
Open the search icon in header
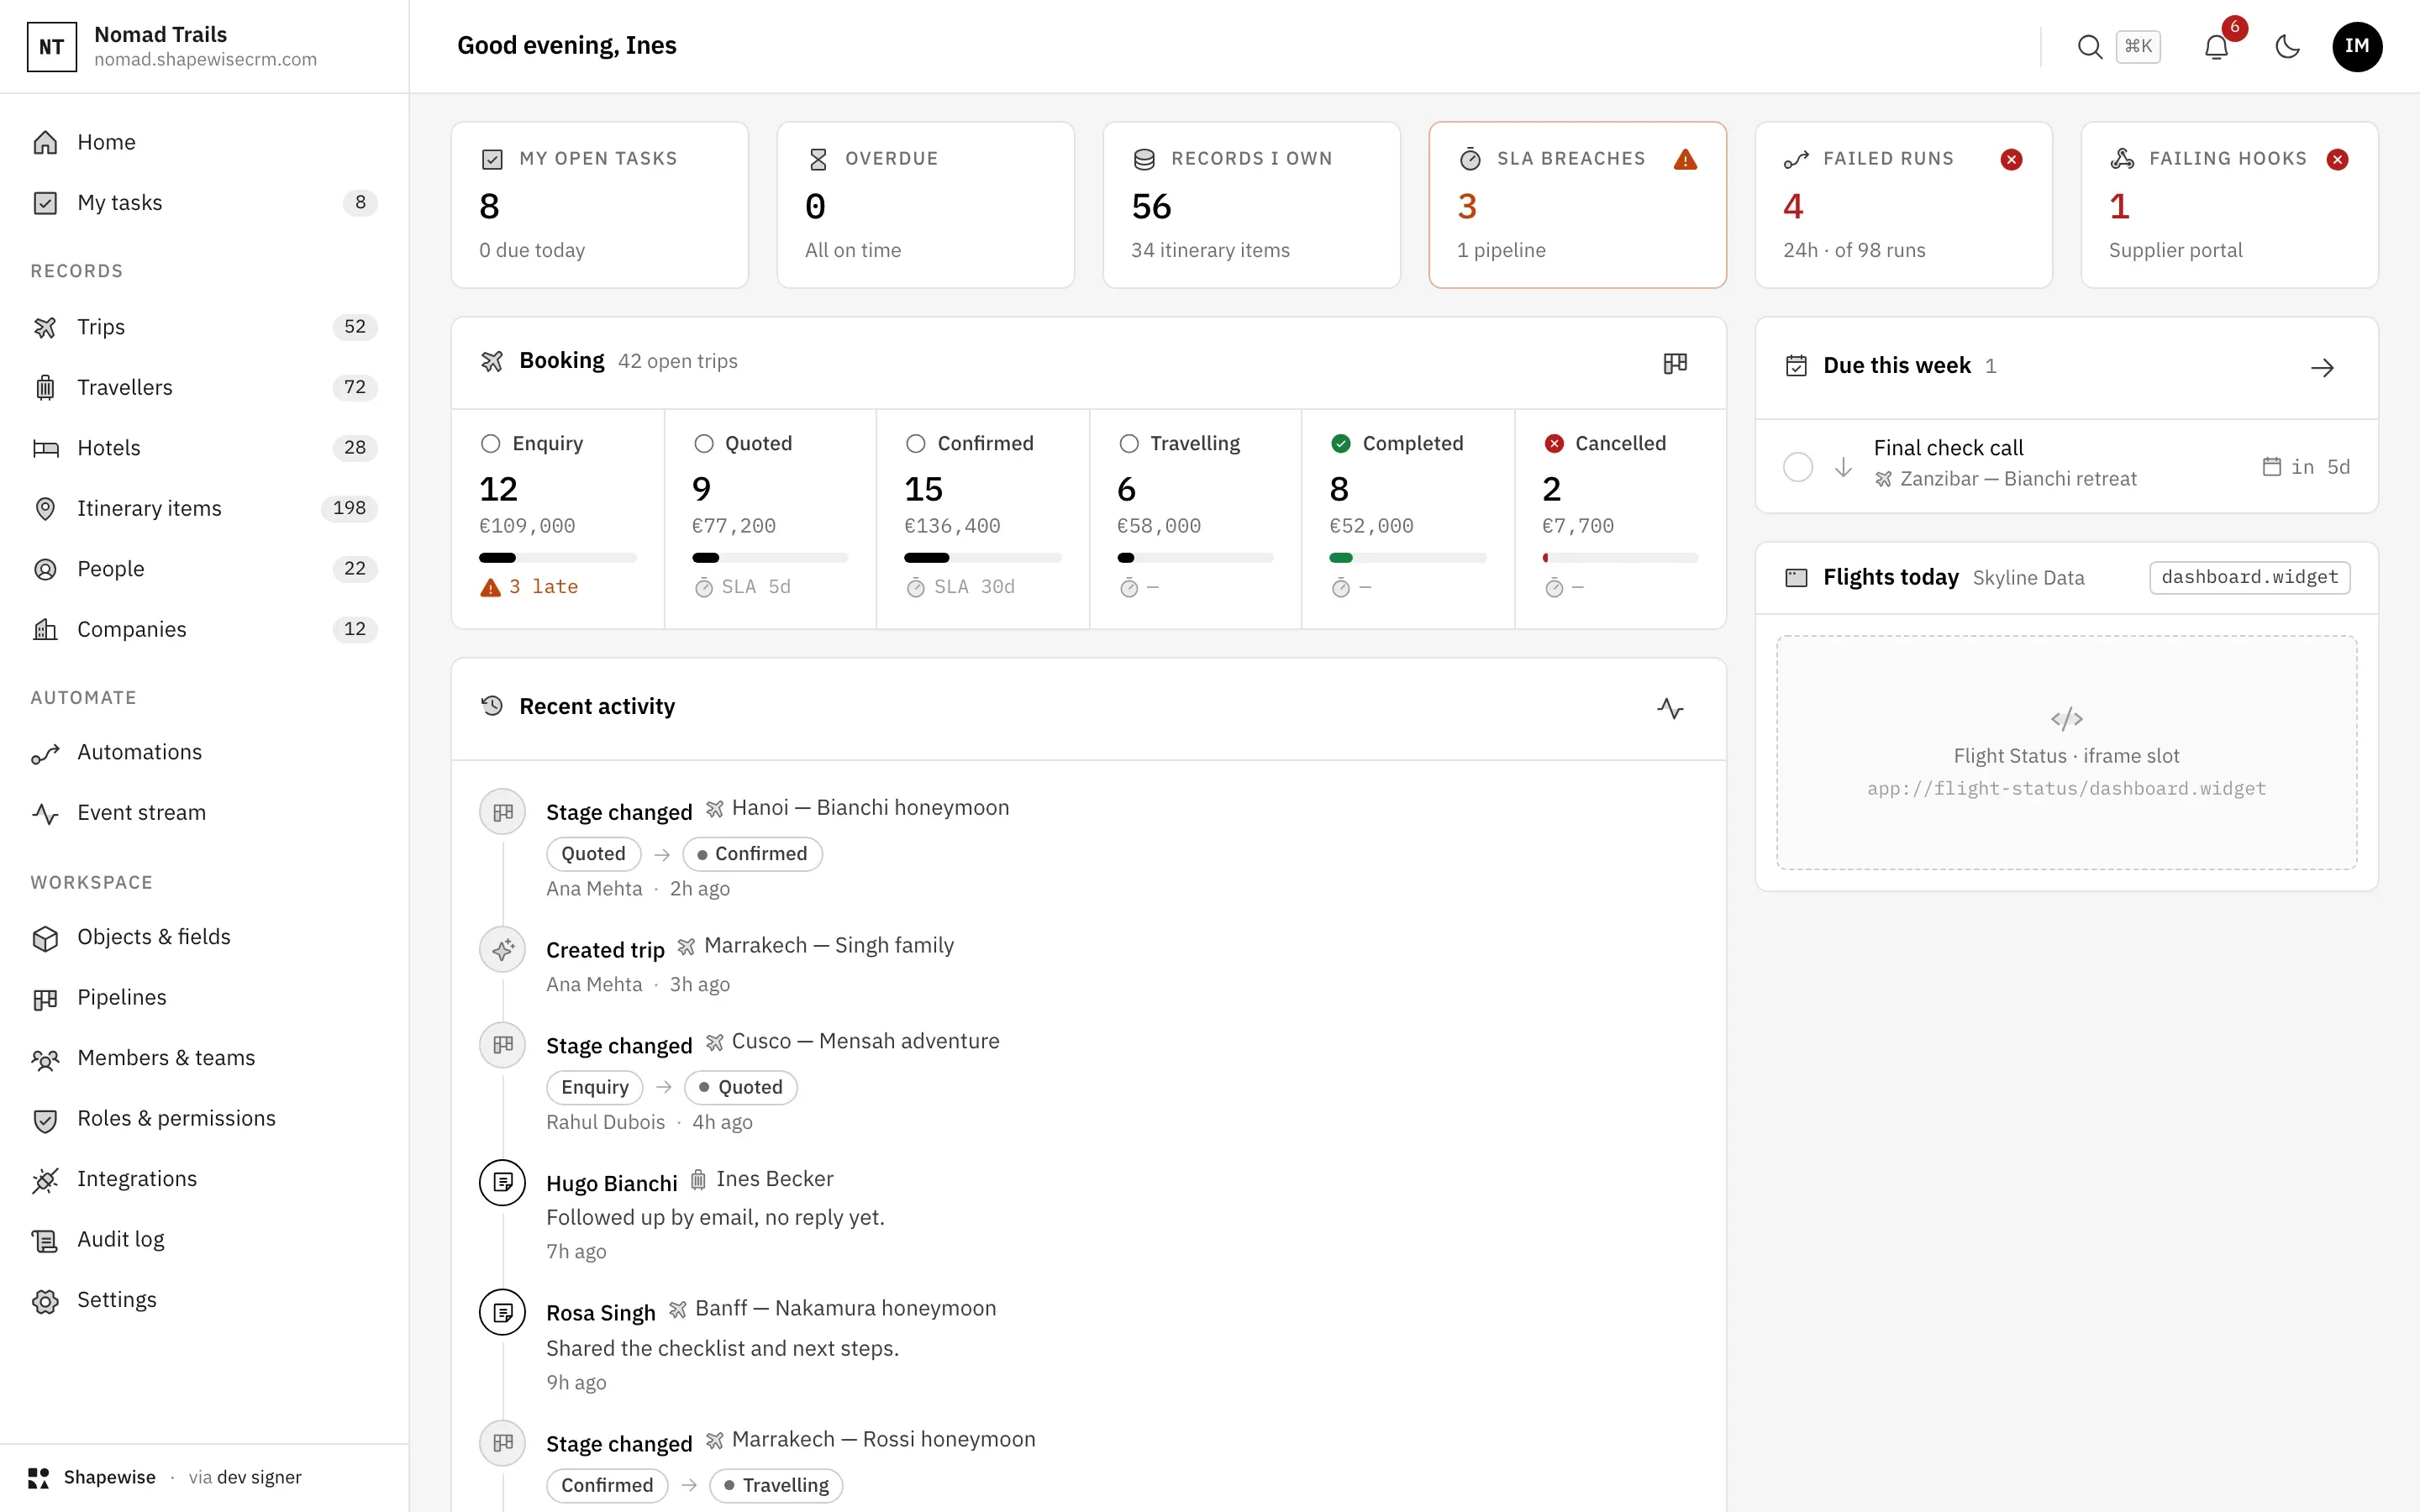pos(2089,47)
